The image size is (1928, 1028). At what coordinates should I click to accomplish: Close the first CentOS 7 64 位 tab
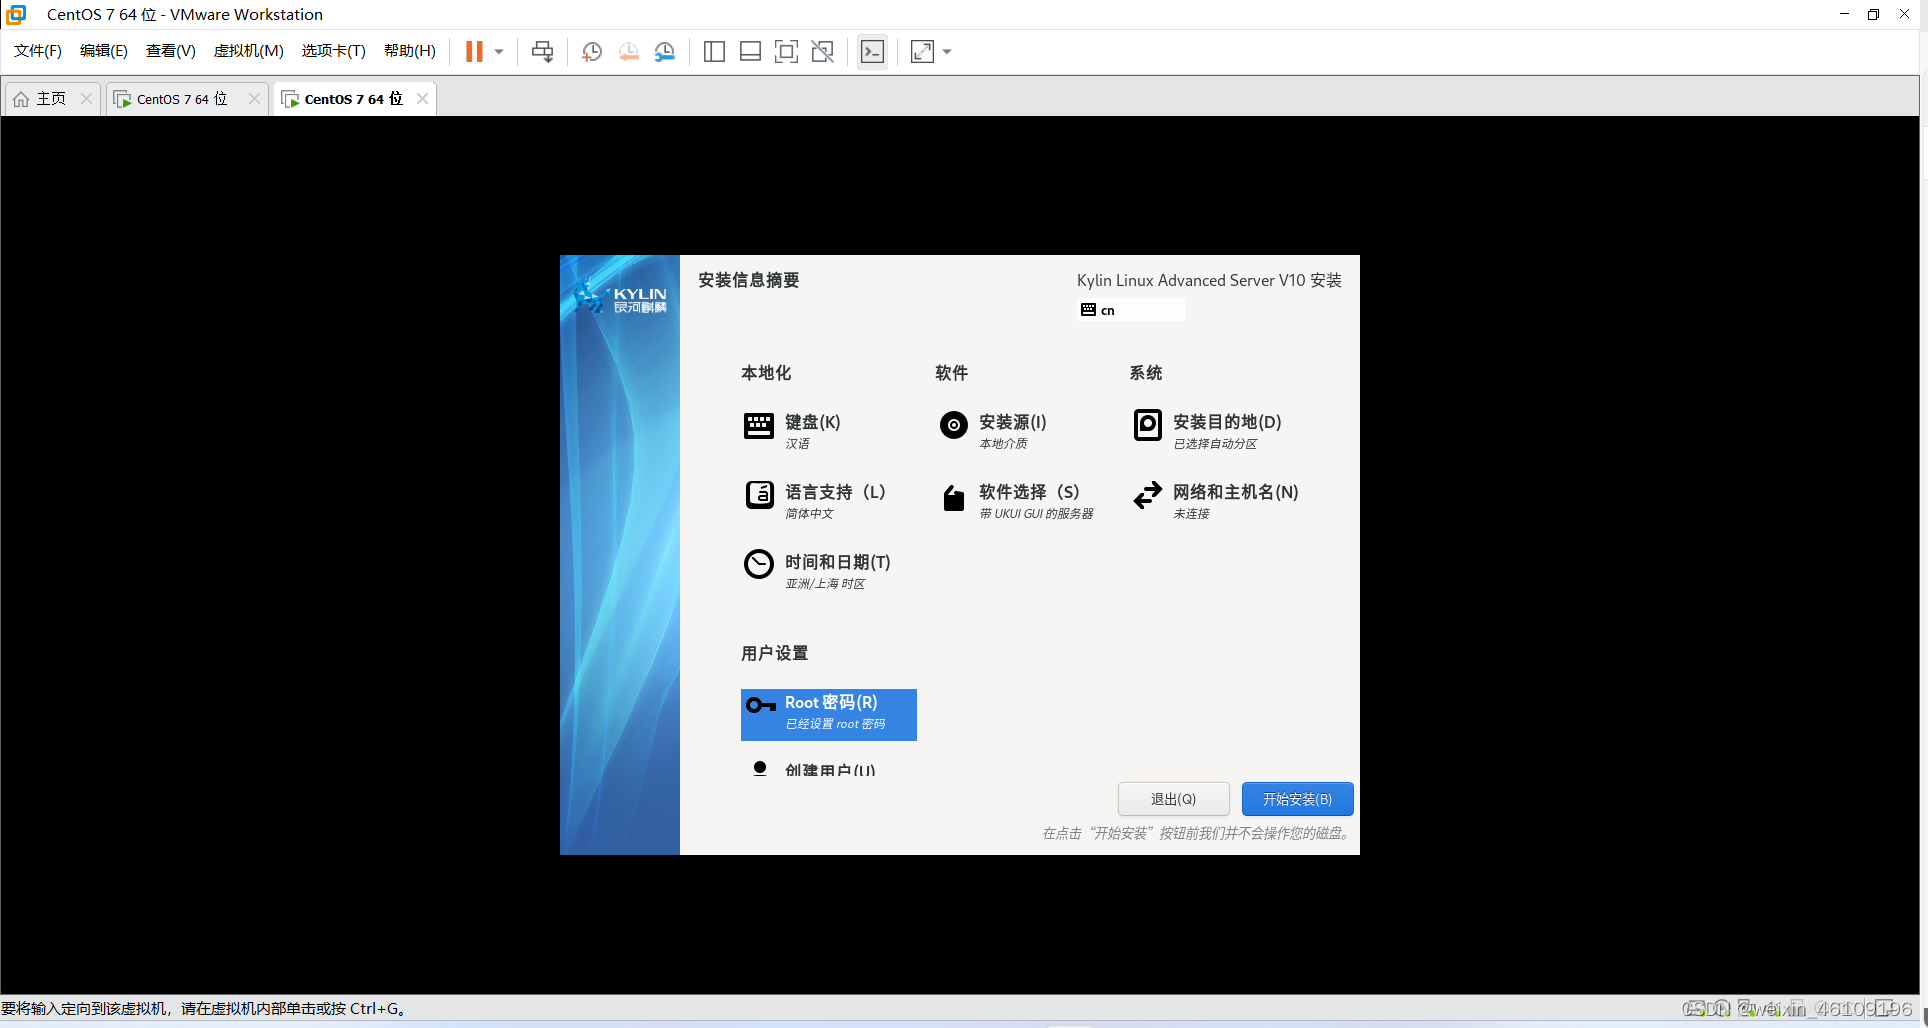[x=254, y=98]
